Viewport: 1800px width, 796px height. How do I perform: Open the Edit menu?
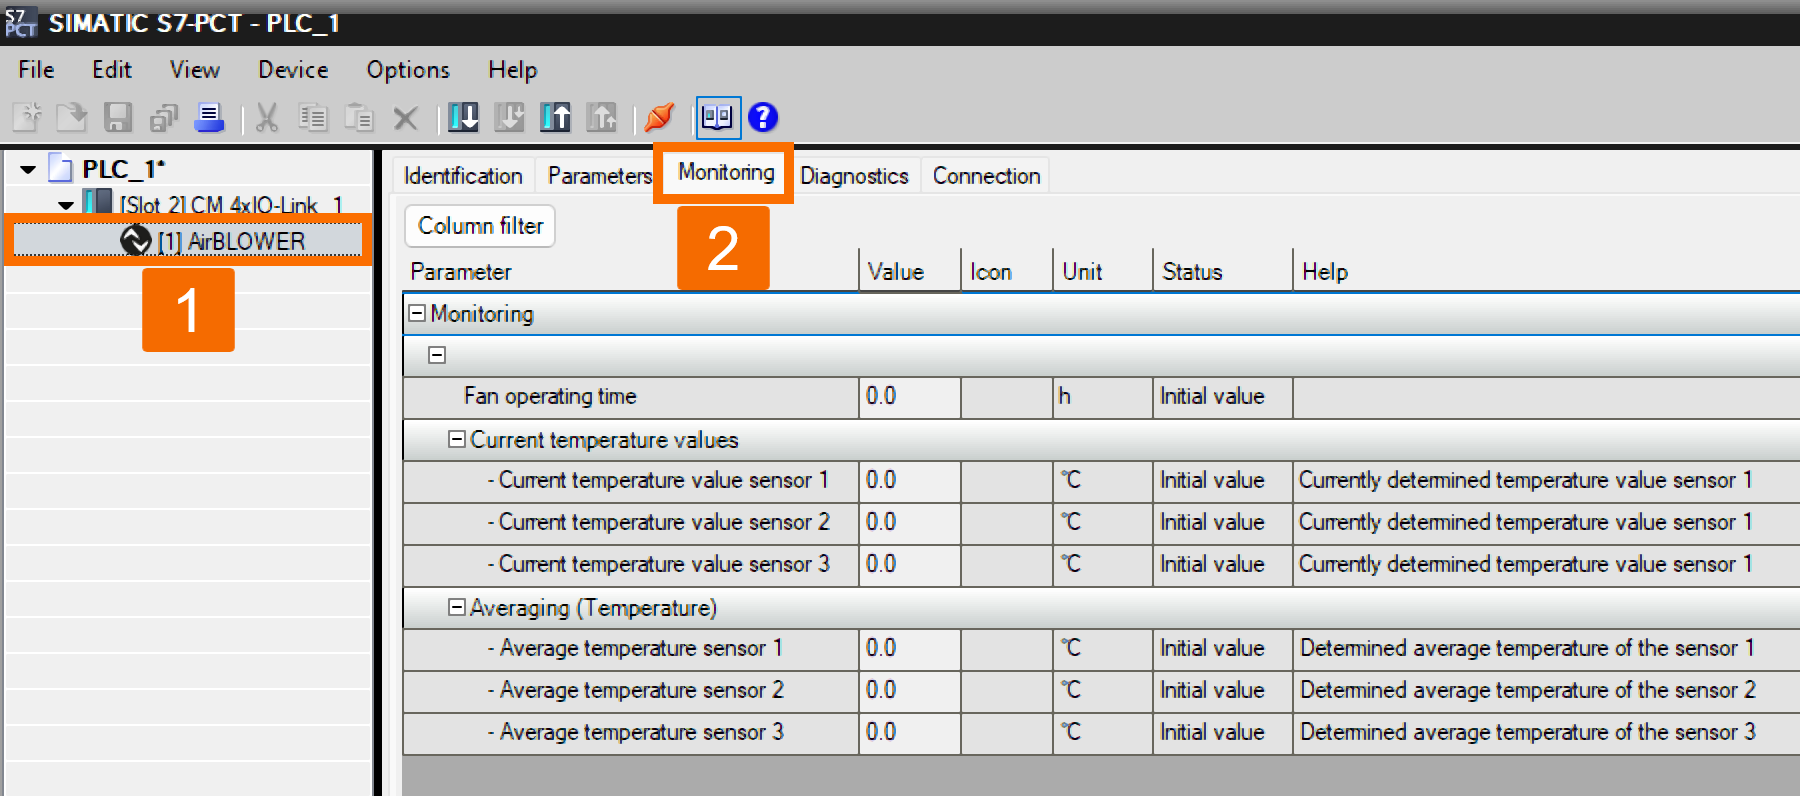(x=112, y=70)
